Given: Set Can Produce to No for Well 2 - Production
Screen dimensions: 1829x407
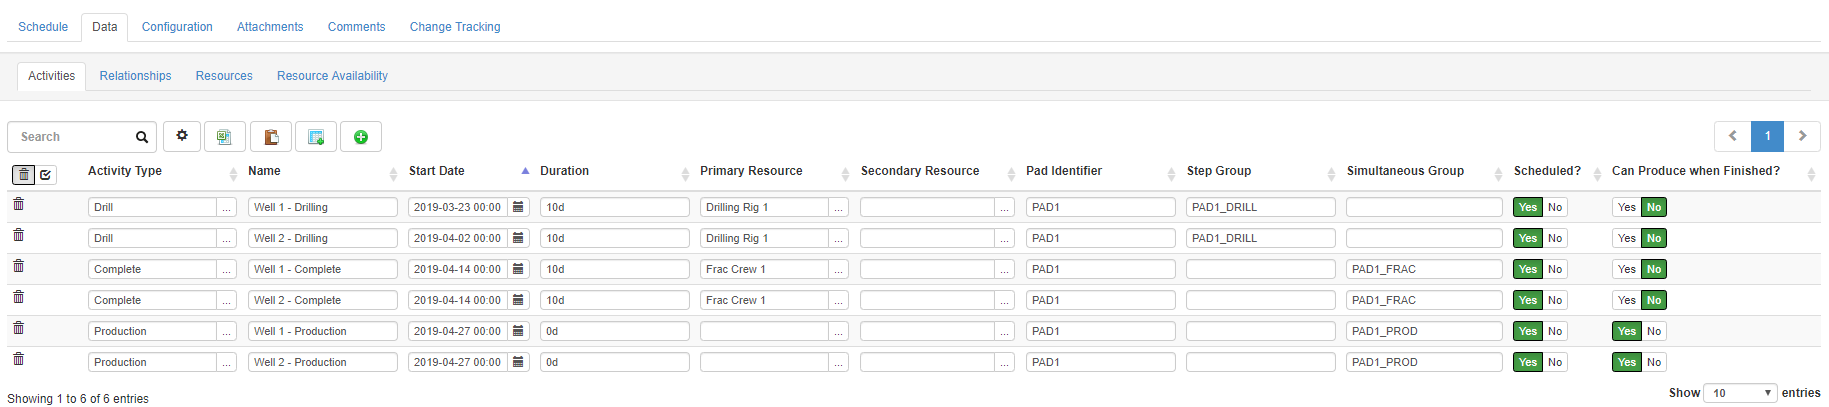Looking at the screenshot, I should click(1654, 362).
